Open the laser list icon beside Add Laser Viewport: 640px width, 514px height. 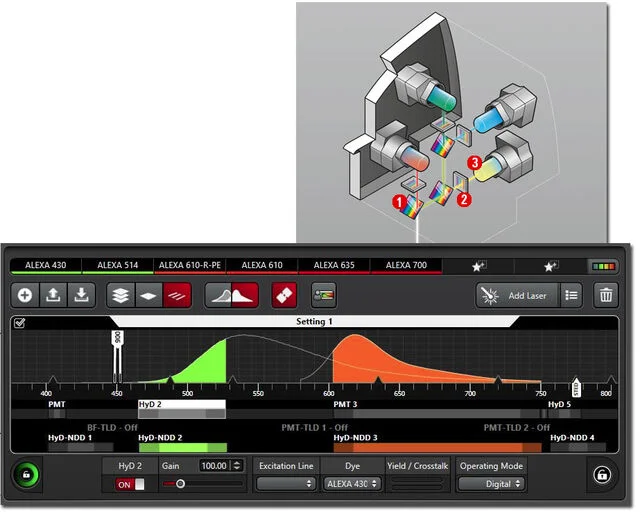(571, 295)
